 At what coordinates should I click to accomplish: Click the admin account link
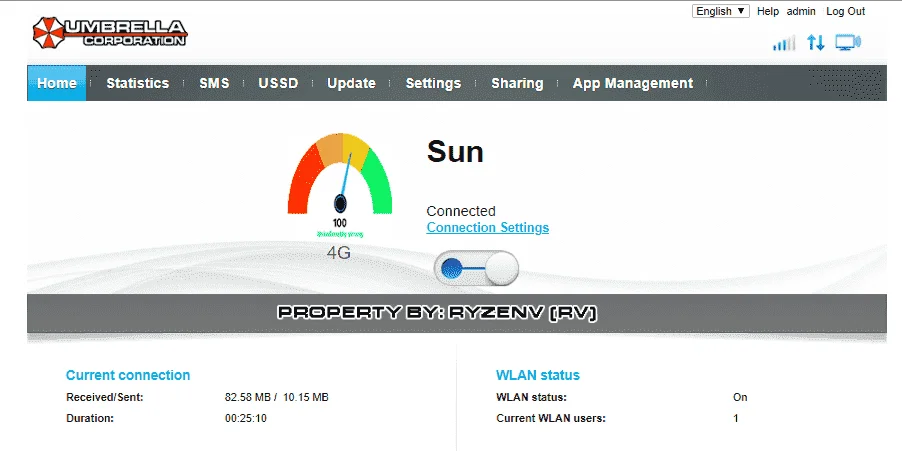tap(801, 11)
